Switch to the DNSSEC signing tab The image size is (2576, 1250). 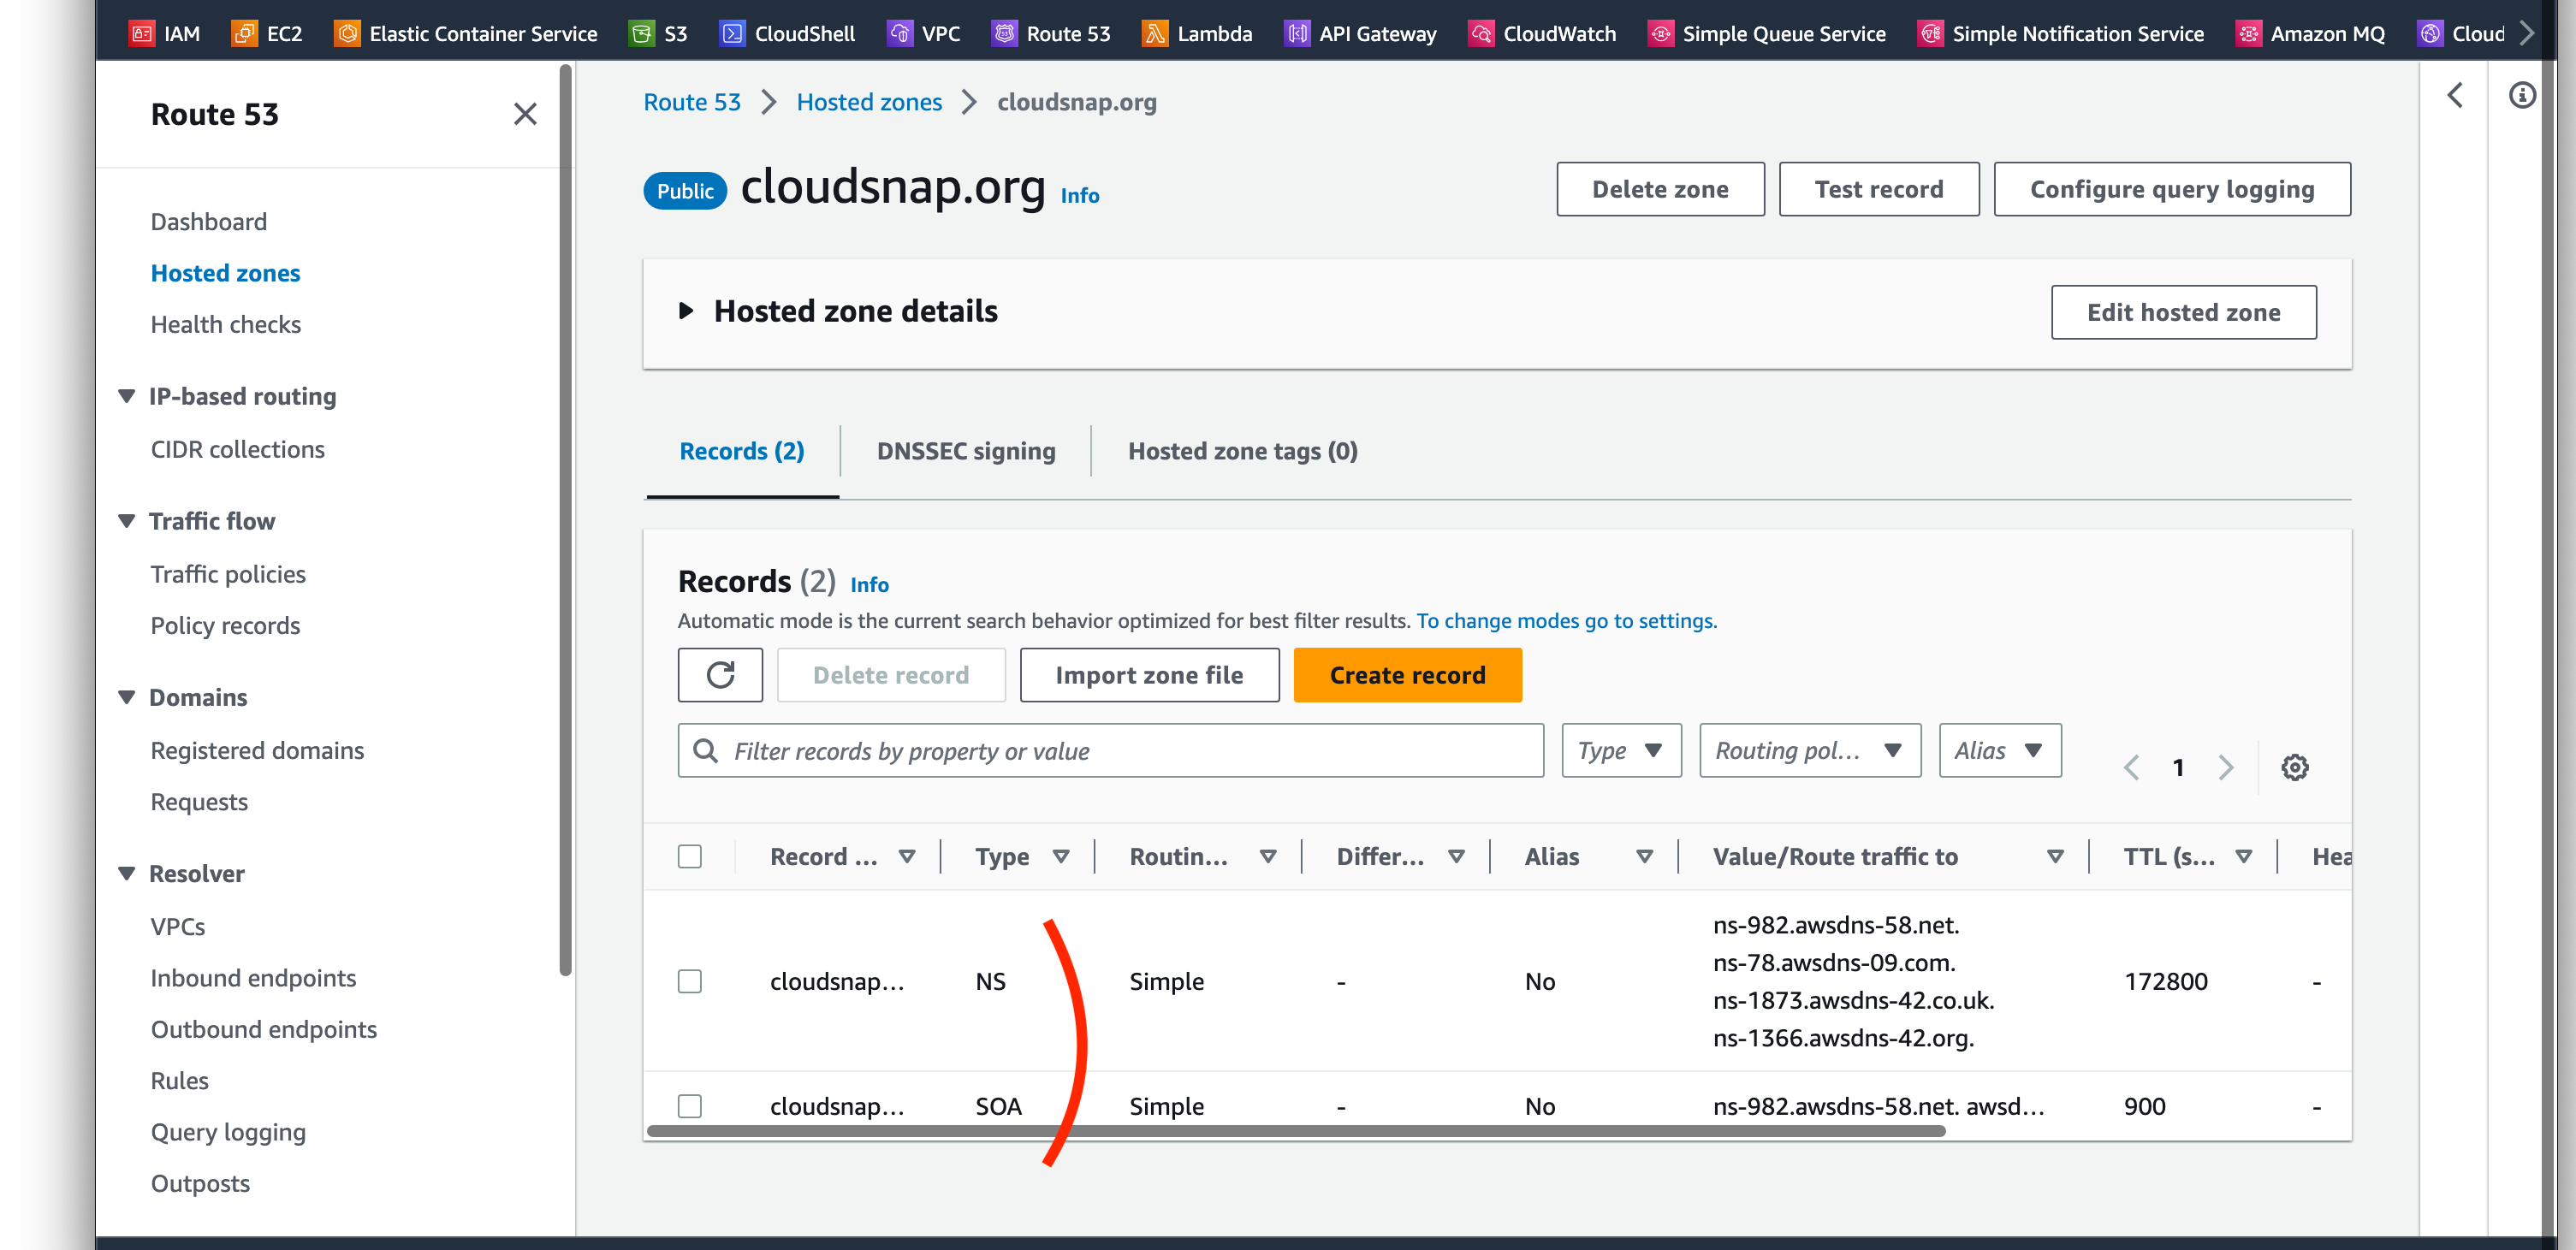[966, 451]
